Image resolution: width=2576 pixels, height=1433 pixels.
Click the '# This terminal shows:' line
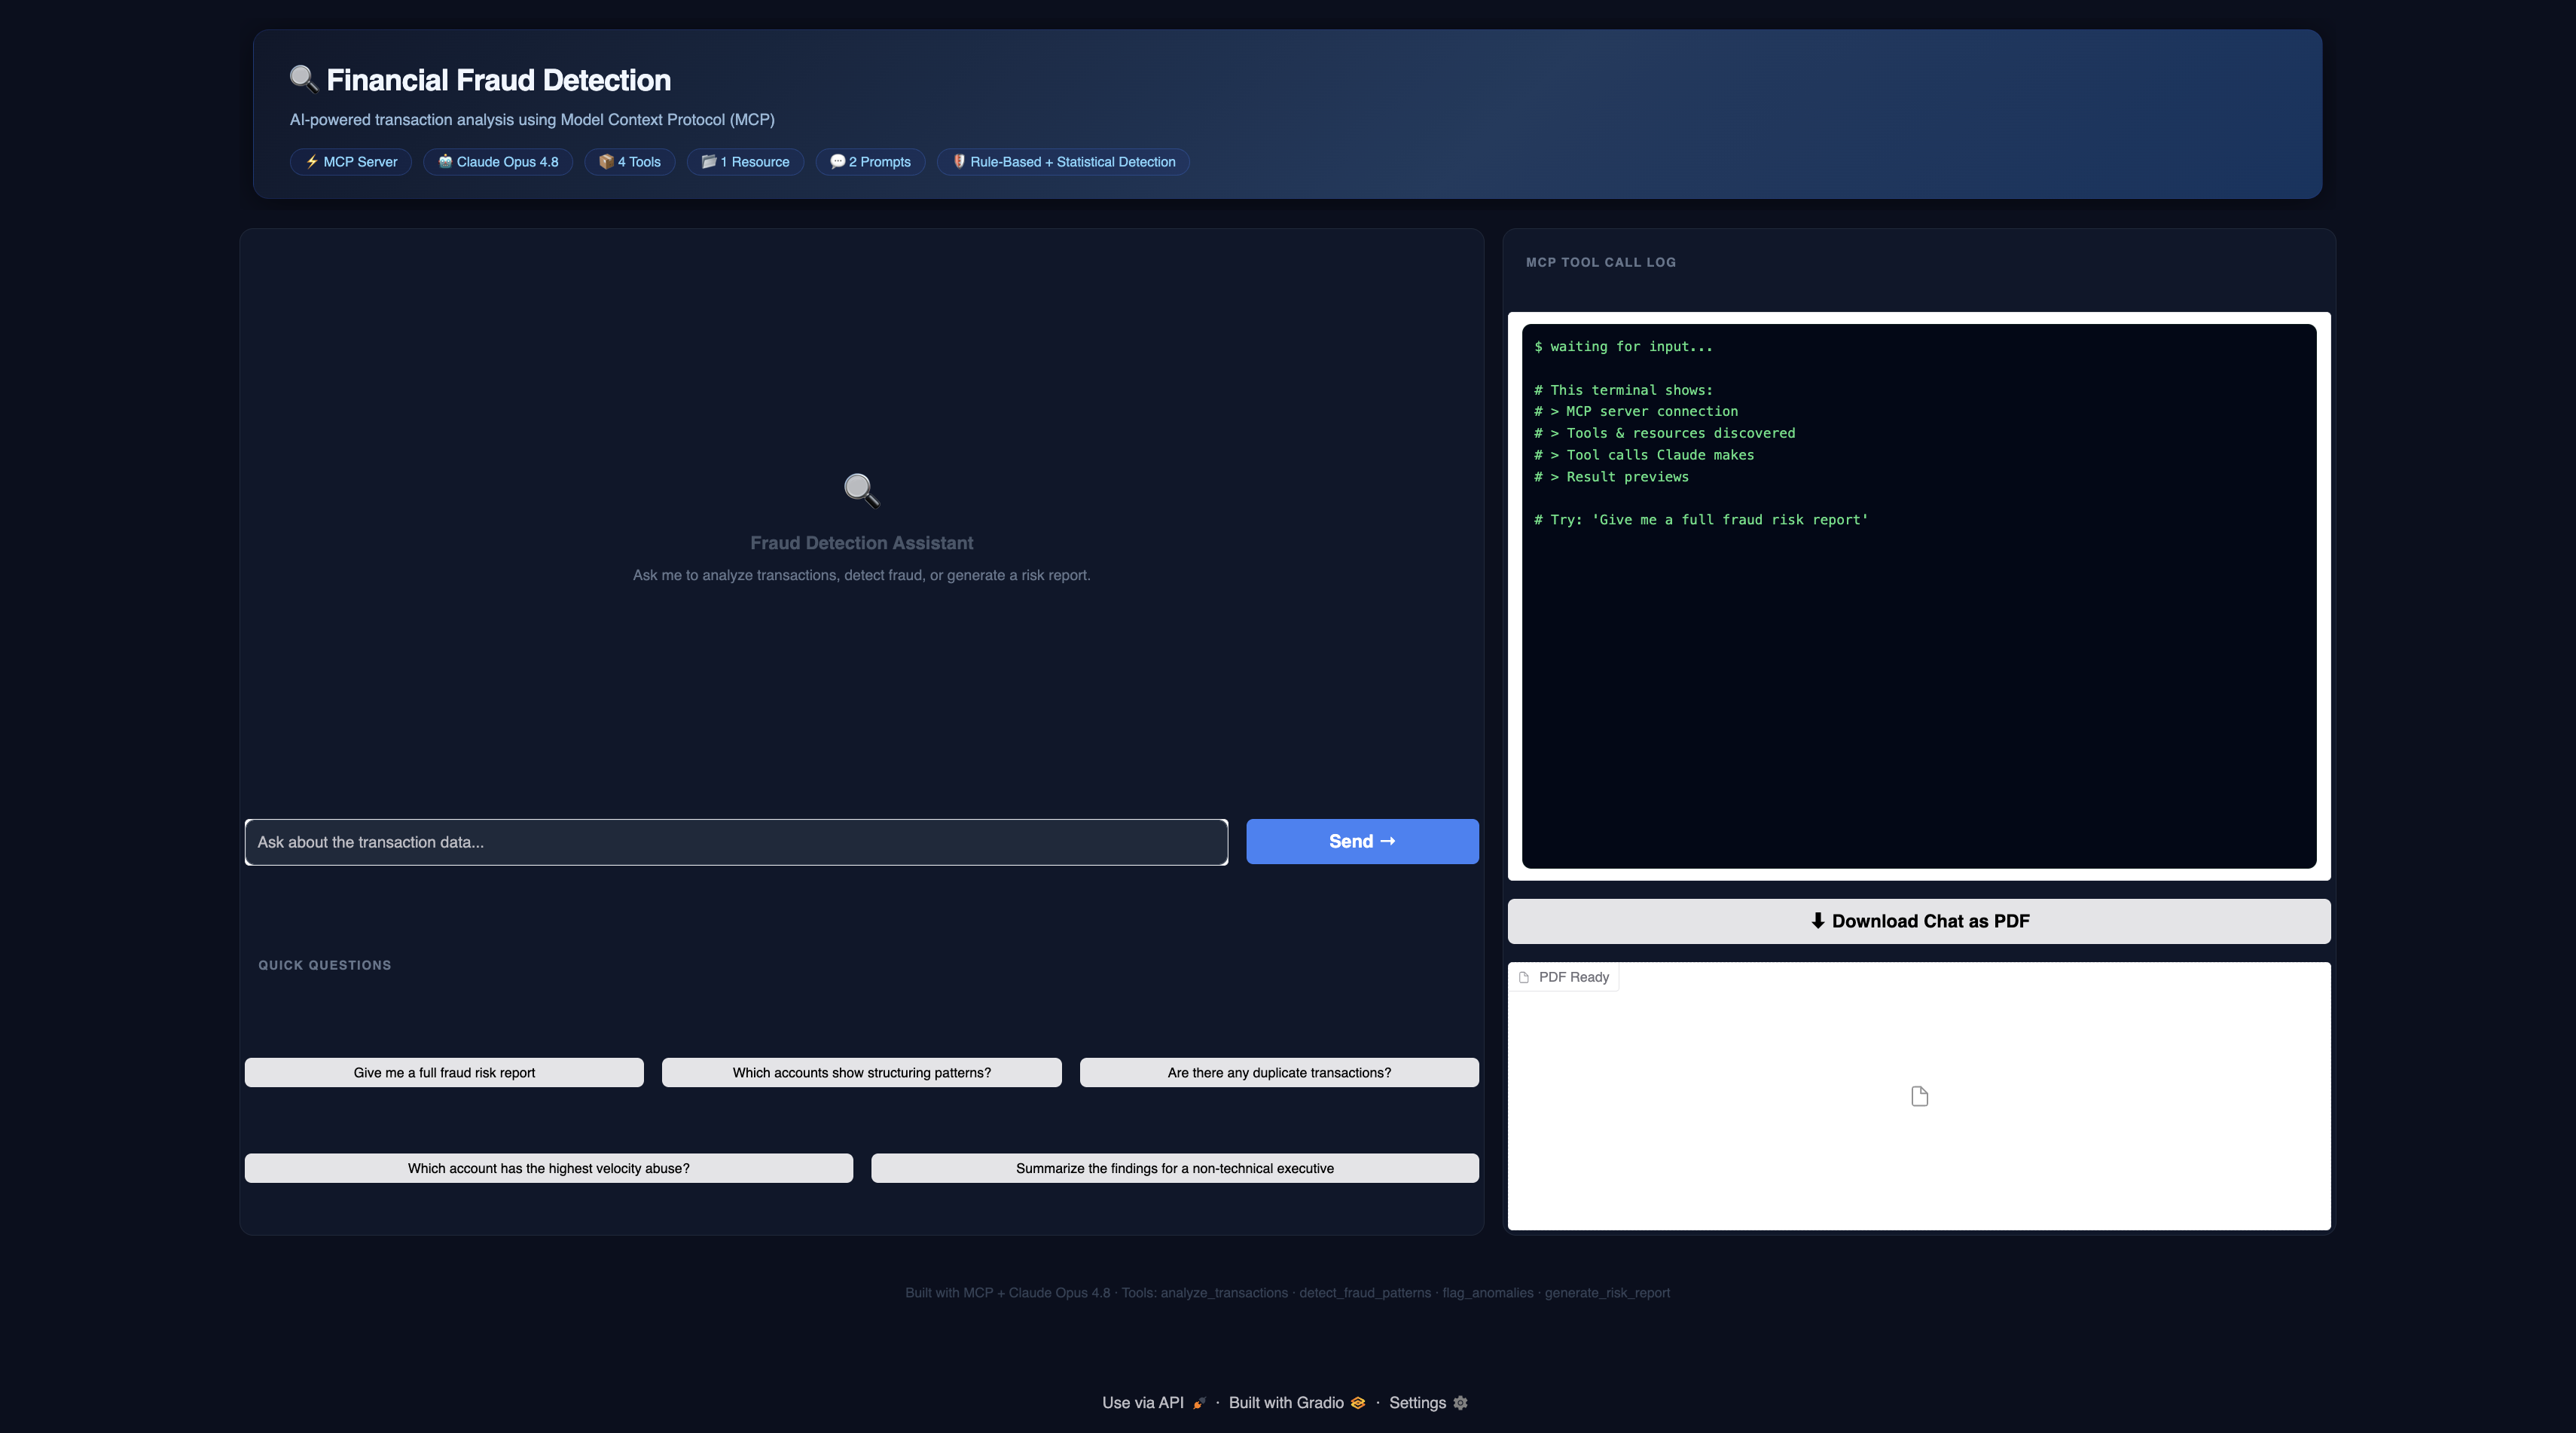click(1623, 390)
